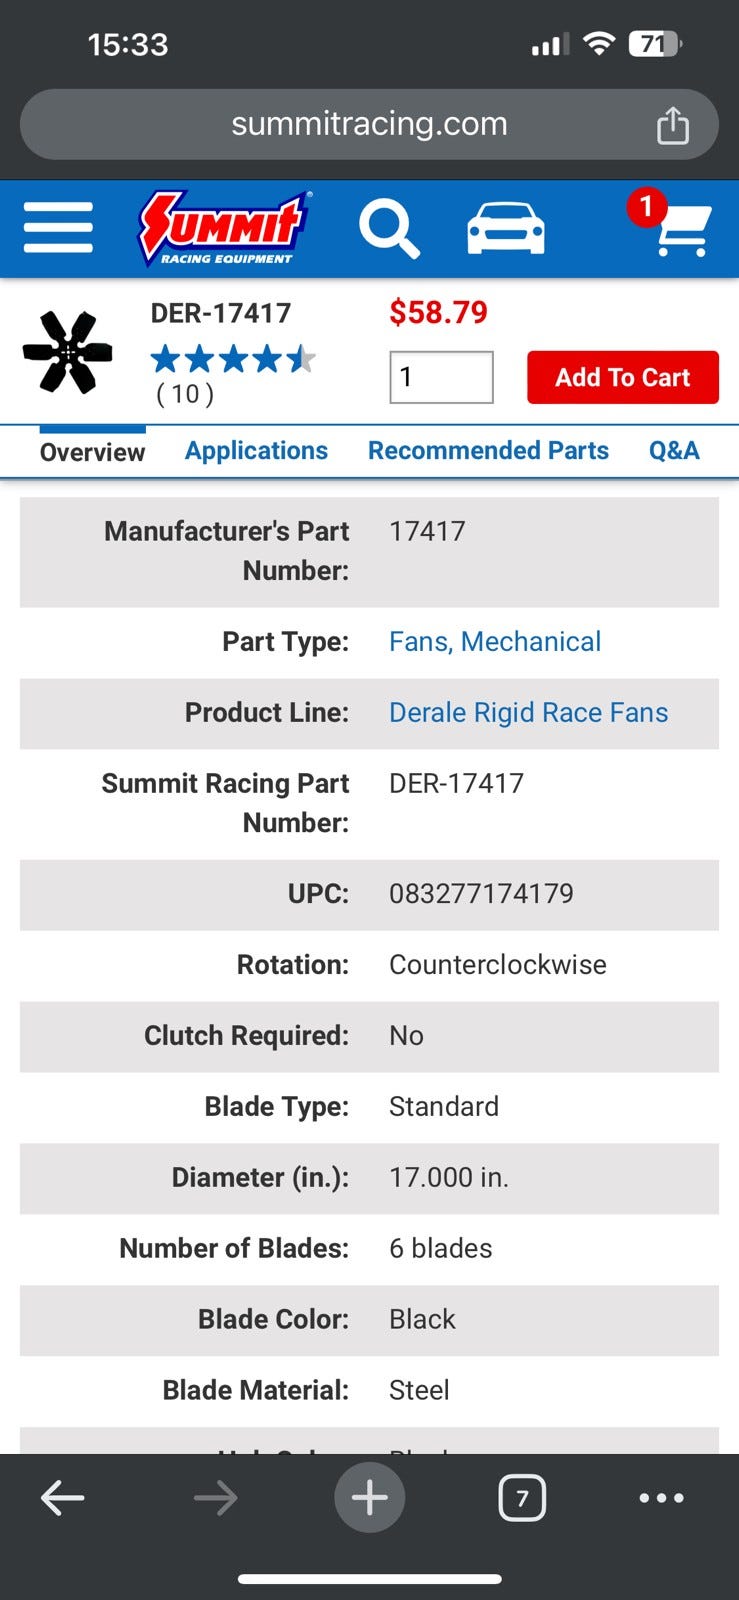This screenshot has height=1600, width=739.
Task: Select the Overview tab
Action: point(92,452)
